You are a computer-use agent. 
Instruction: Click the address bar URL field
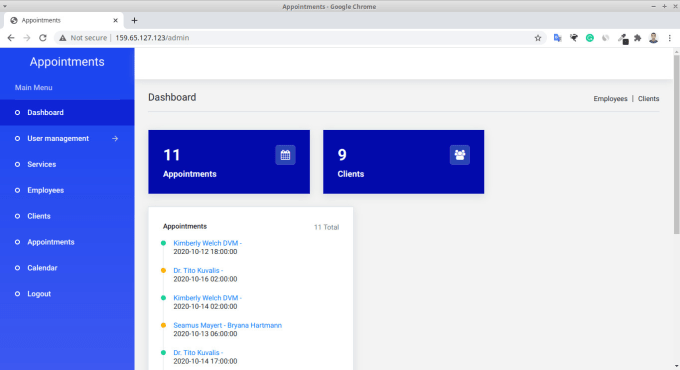pos(299,38)
